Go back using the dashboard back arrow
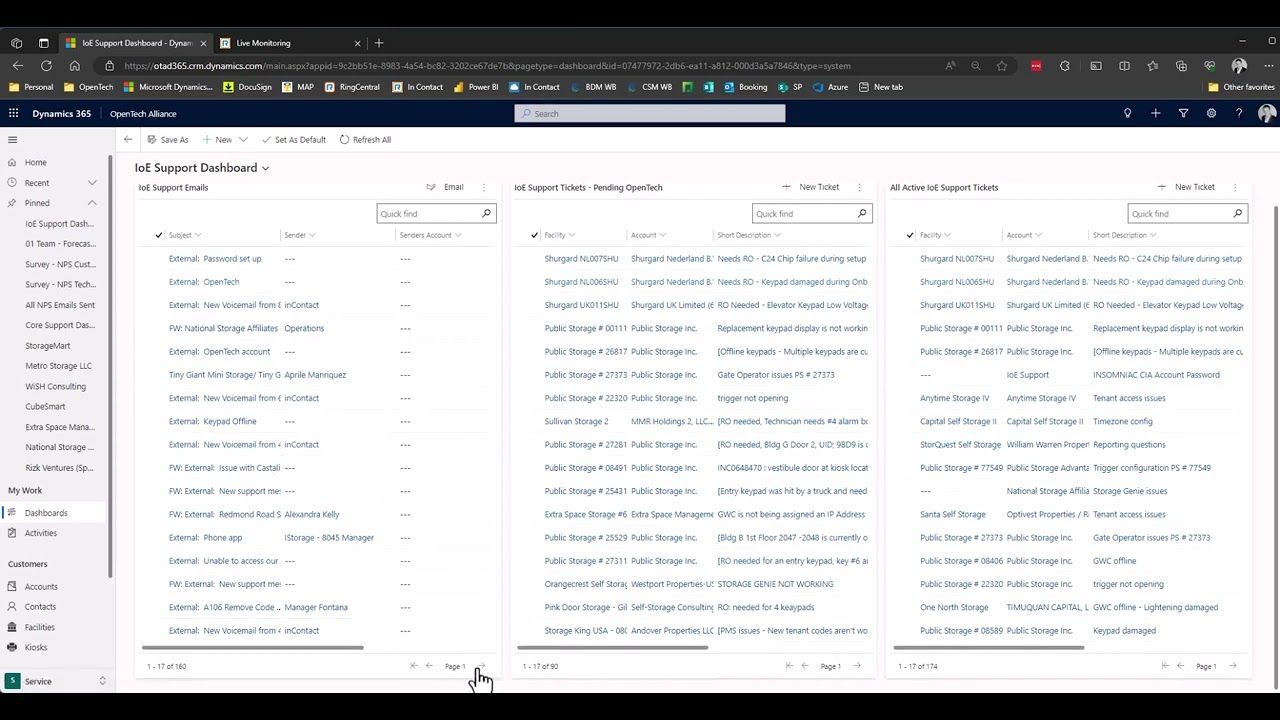This screenshot has width=1280, height=720. click(x=128, y=139)
